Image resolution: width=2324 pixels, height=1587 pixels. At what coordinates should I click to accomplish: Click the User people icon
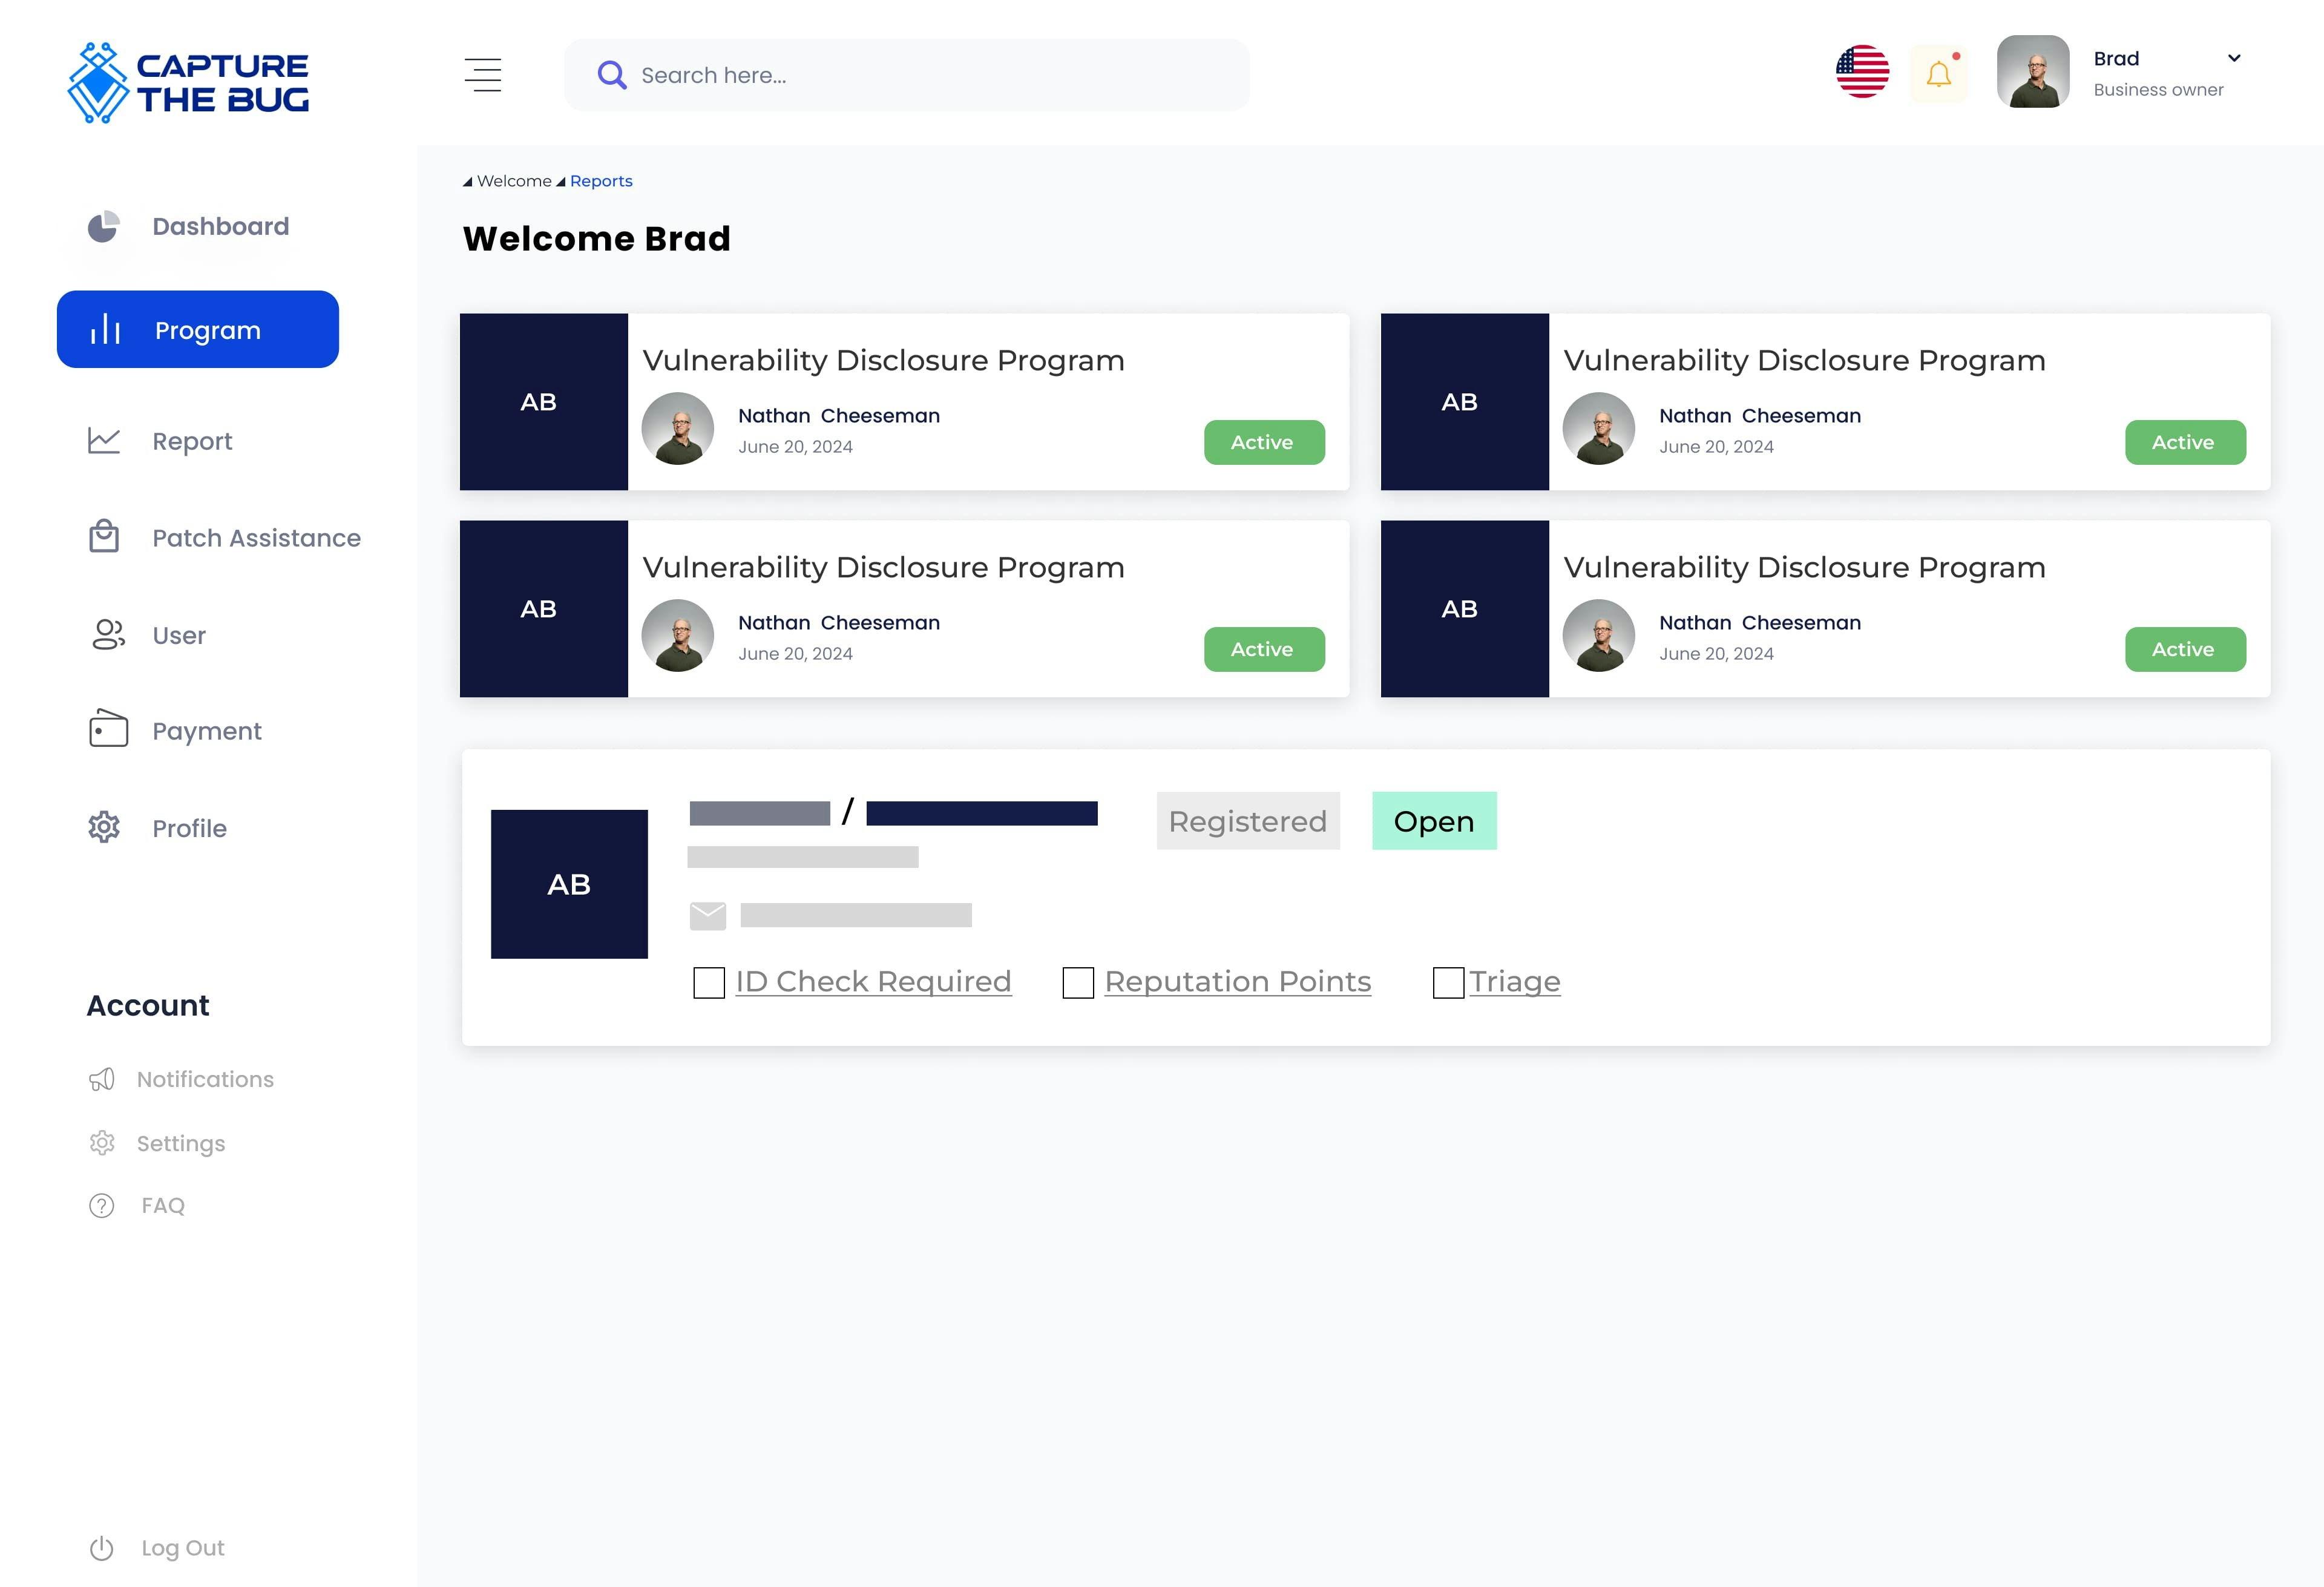(108, 635)
